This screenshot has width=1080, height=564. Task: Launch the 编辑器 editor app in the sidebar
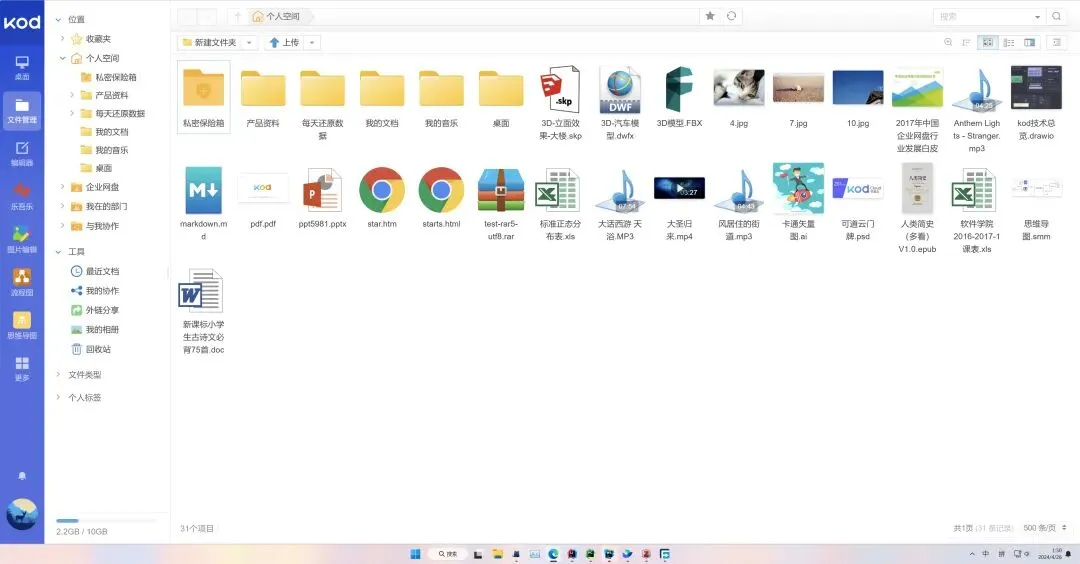coord(22,154)
